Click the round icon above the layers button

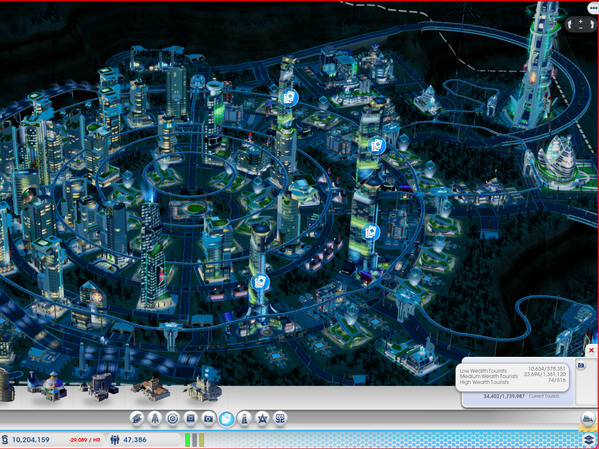point(588,419)
